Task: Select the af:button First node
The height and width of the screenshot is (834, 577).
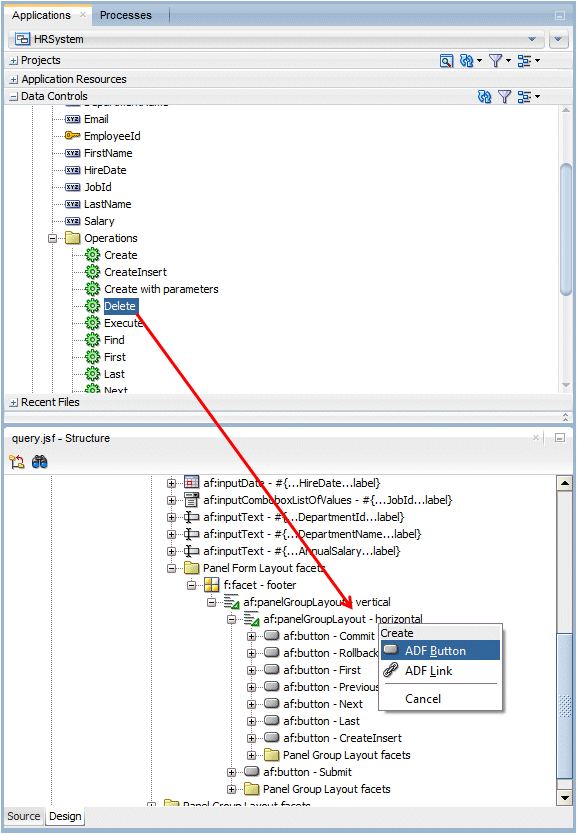Action: [322, 670]
